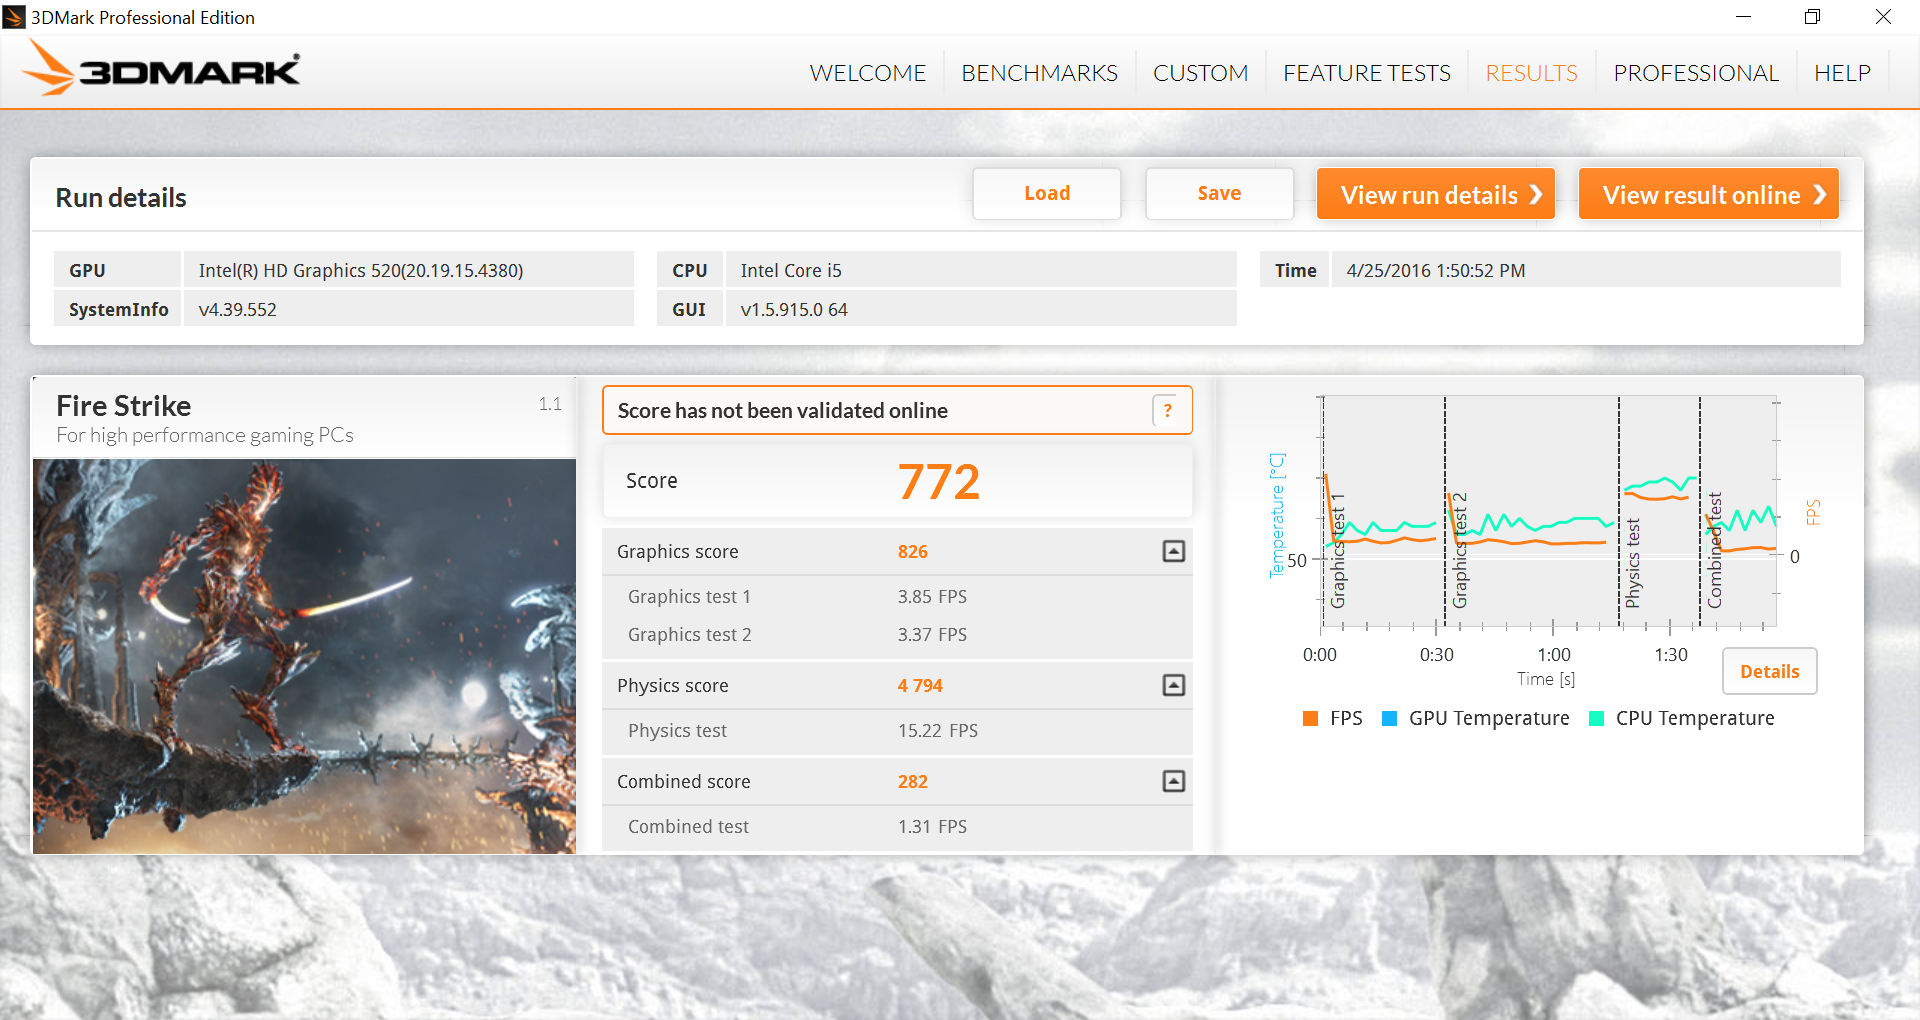The image size is (1920, 1020).
Task: Open the Help tab
Action: pos(1842,73)
